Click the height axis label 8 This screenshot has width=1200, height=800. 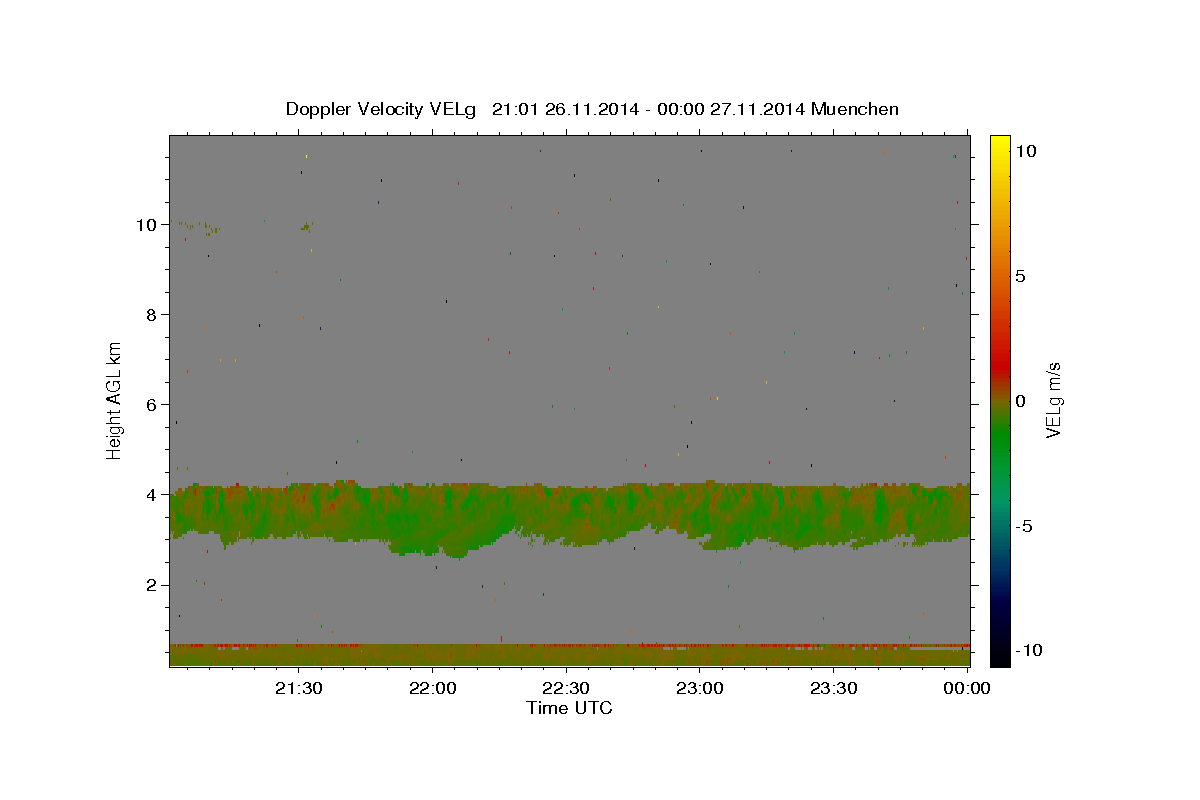point(153,315)
